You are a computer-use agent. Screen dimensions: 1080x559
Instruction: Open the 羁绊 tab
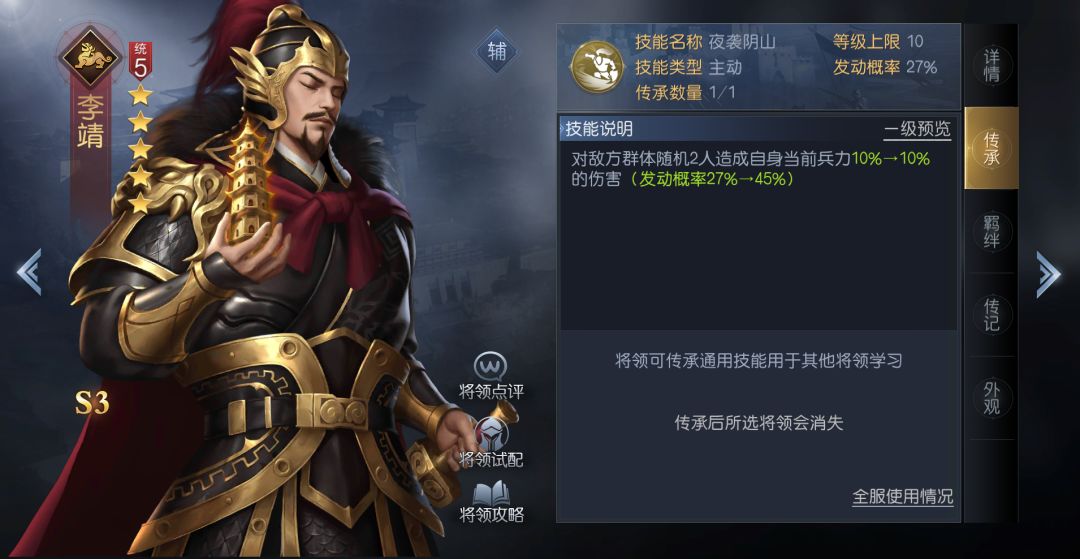click(990, 231)
